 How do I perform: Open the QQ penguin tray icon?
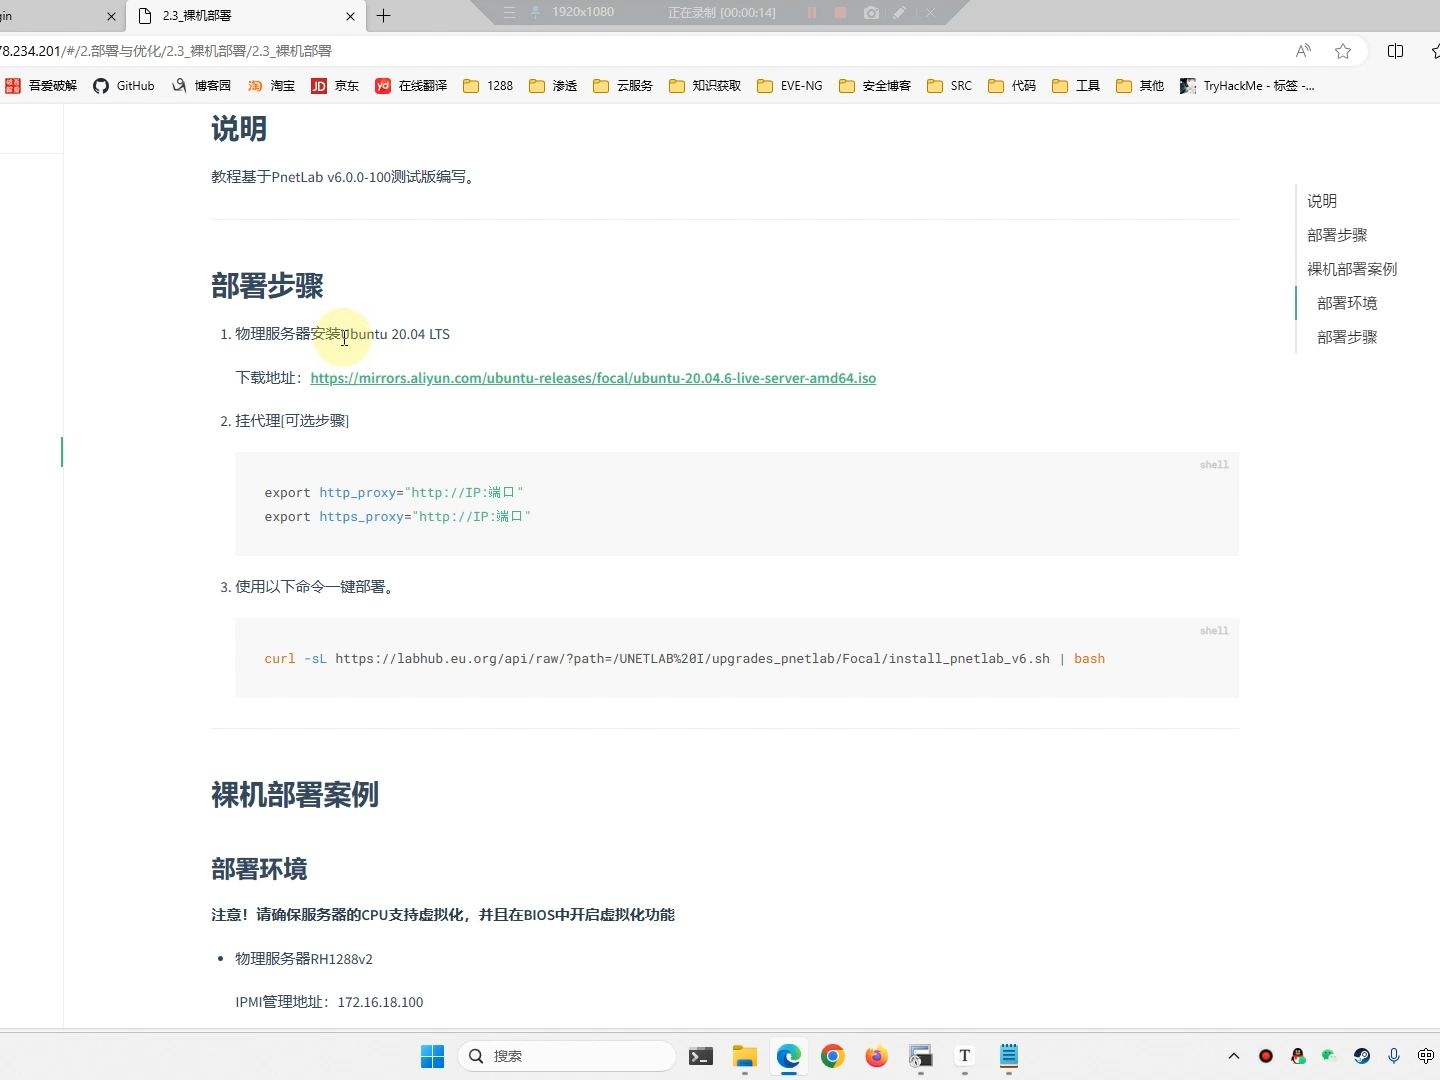point(1298,1056)
